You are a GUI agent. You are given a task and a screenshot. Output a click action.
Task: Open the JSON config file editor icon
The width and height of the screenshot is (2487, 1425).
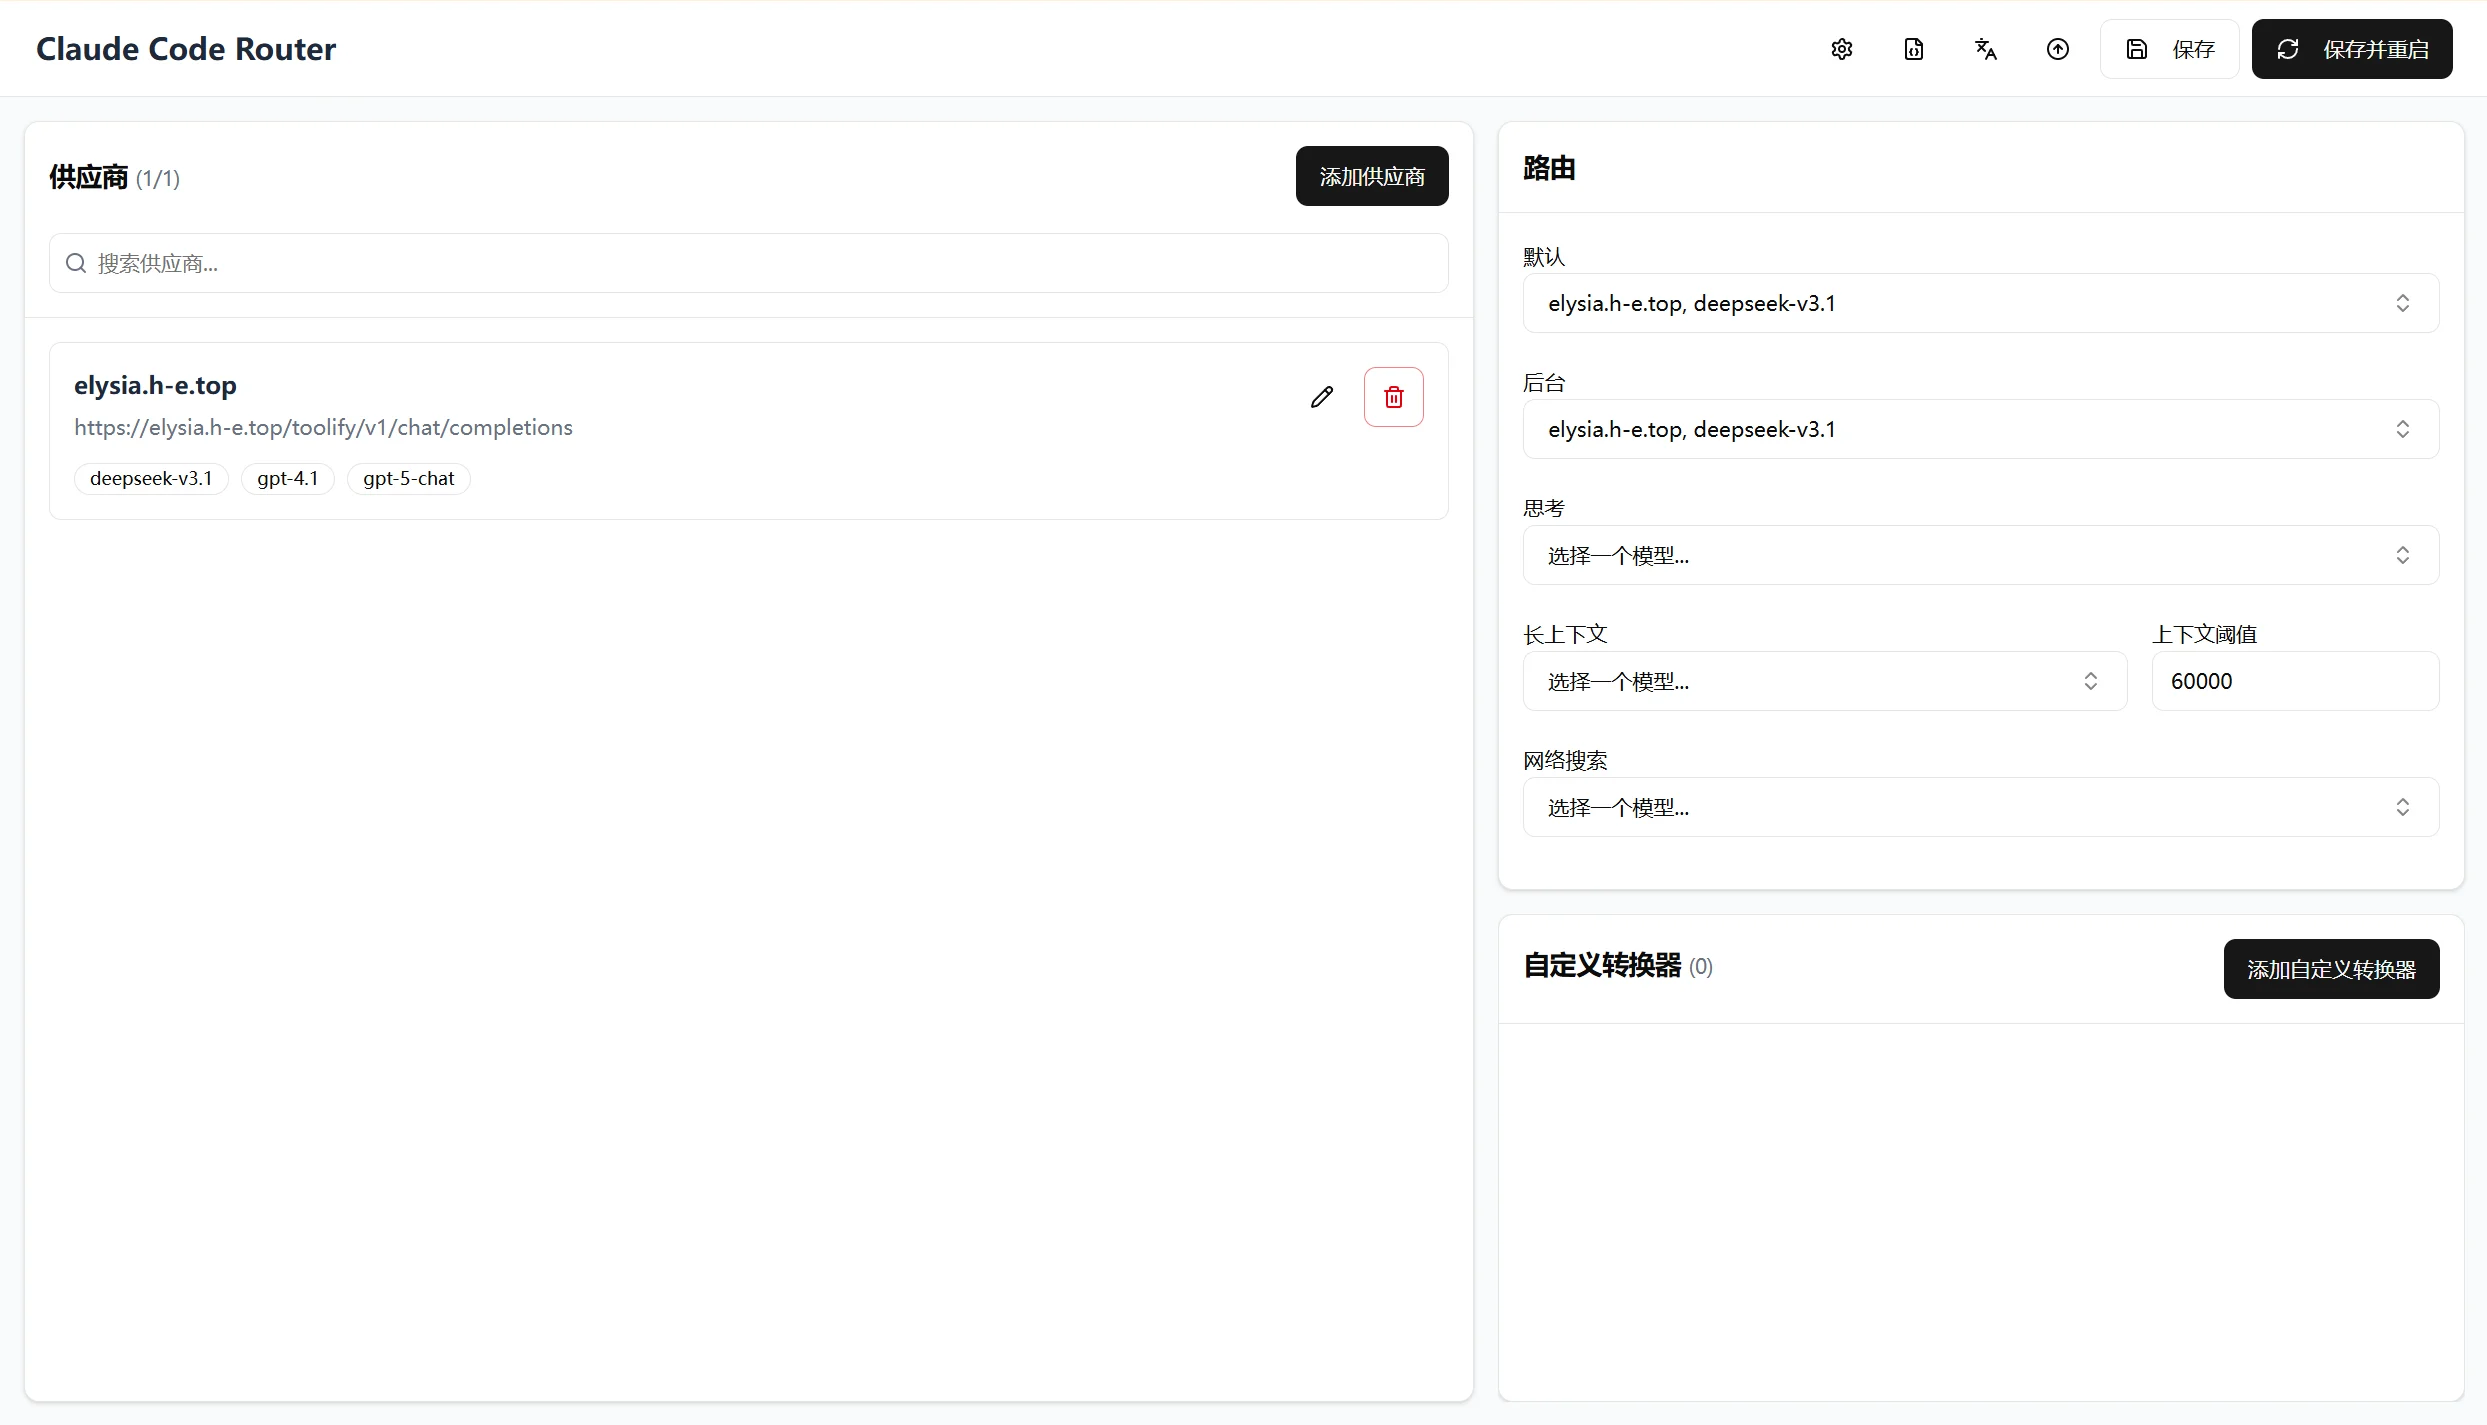1913,49
